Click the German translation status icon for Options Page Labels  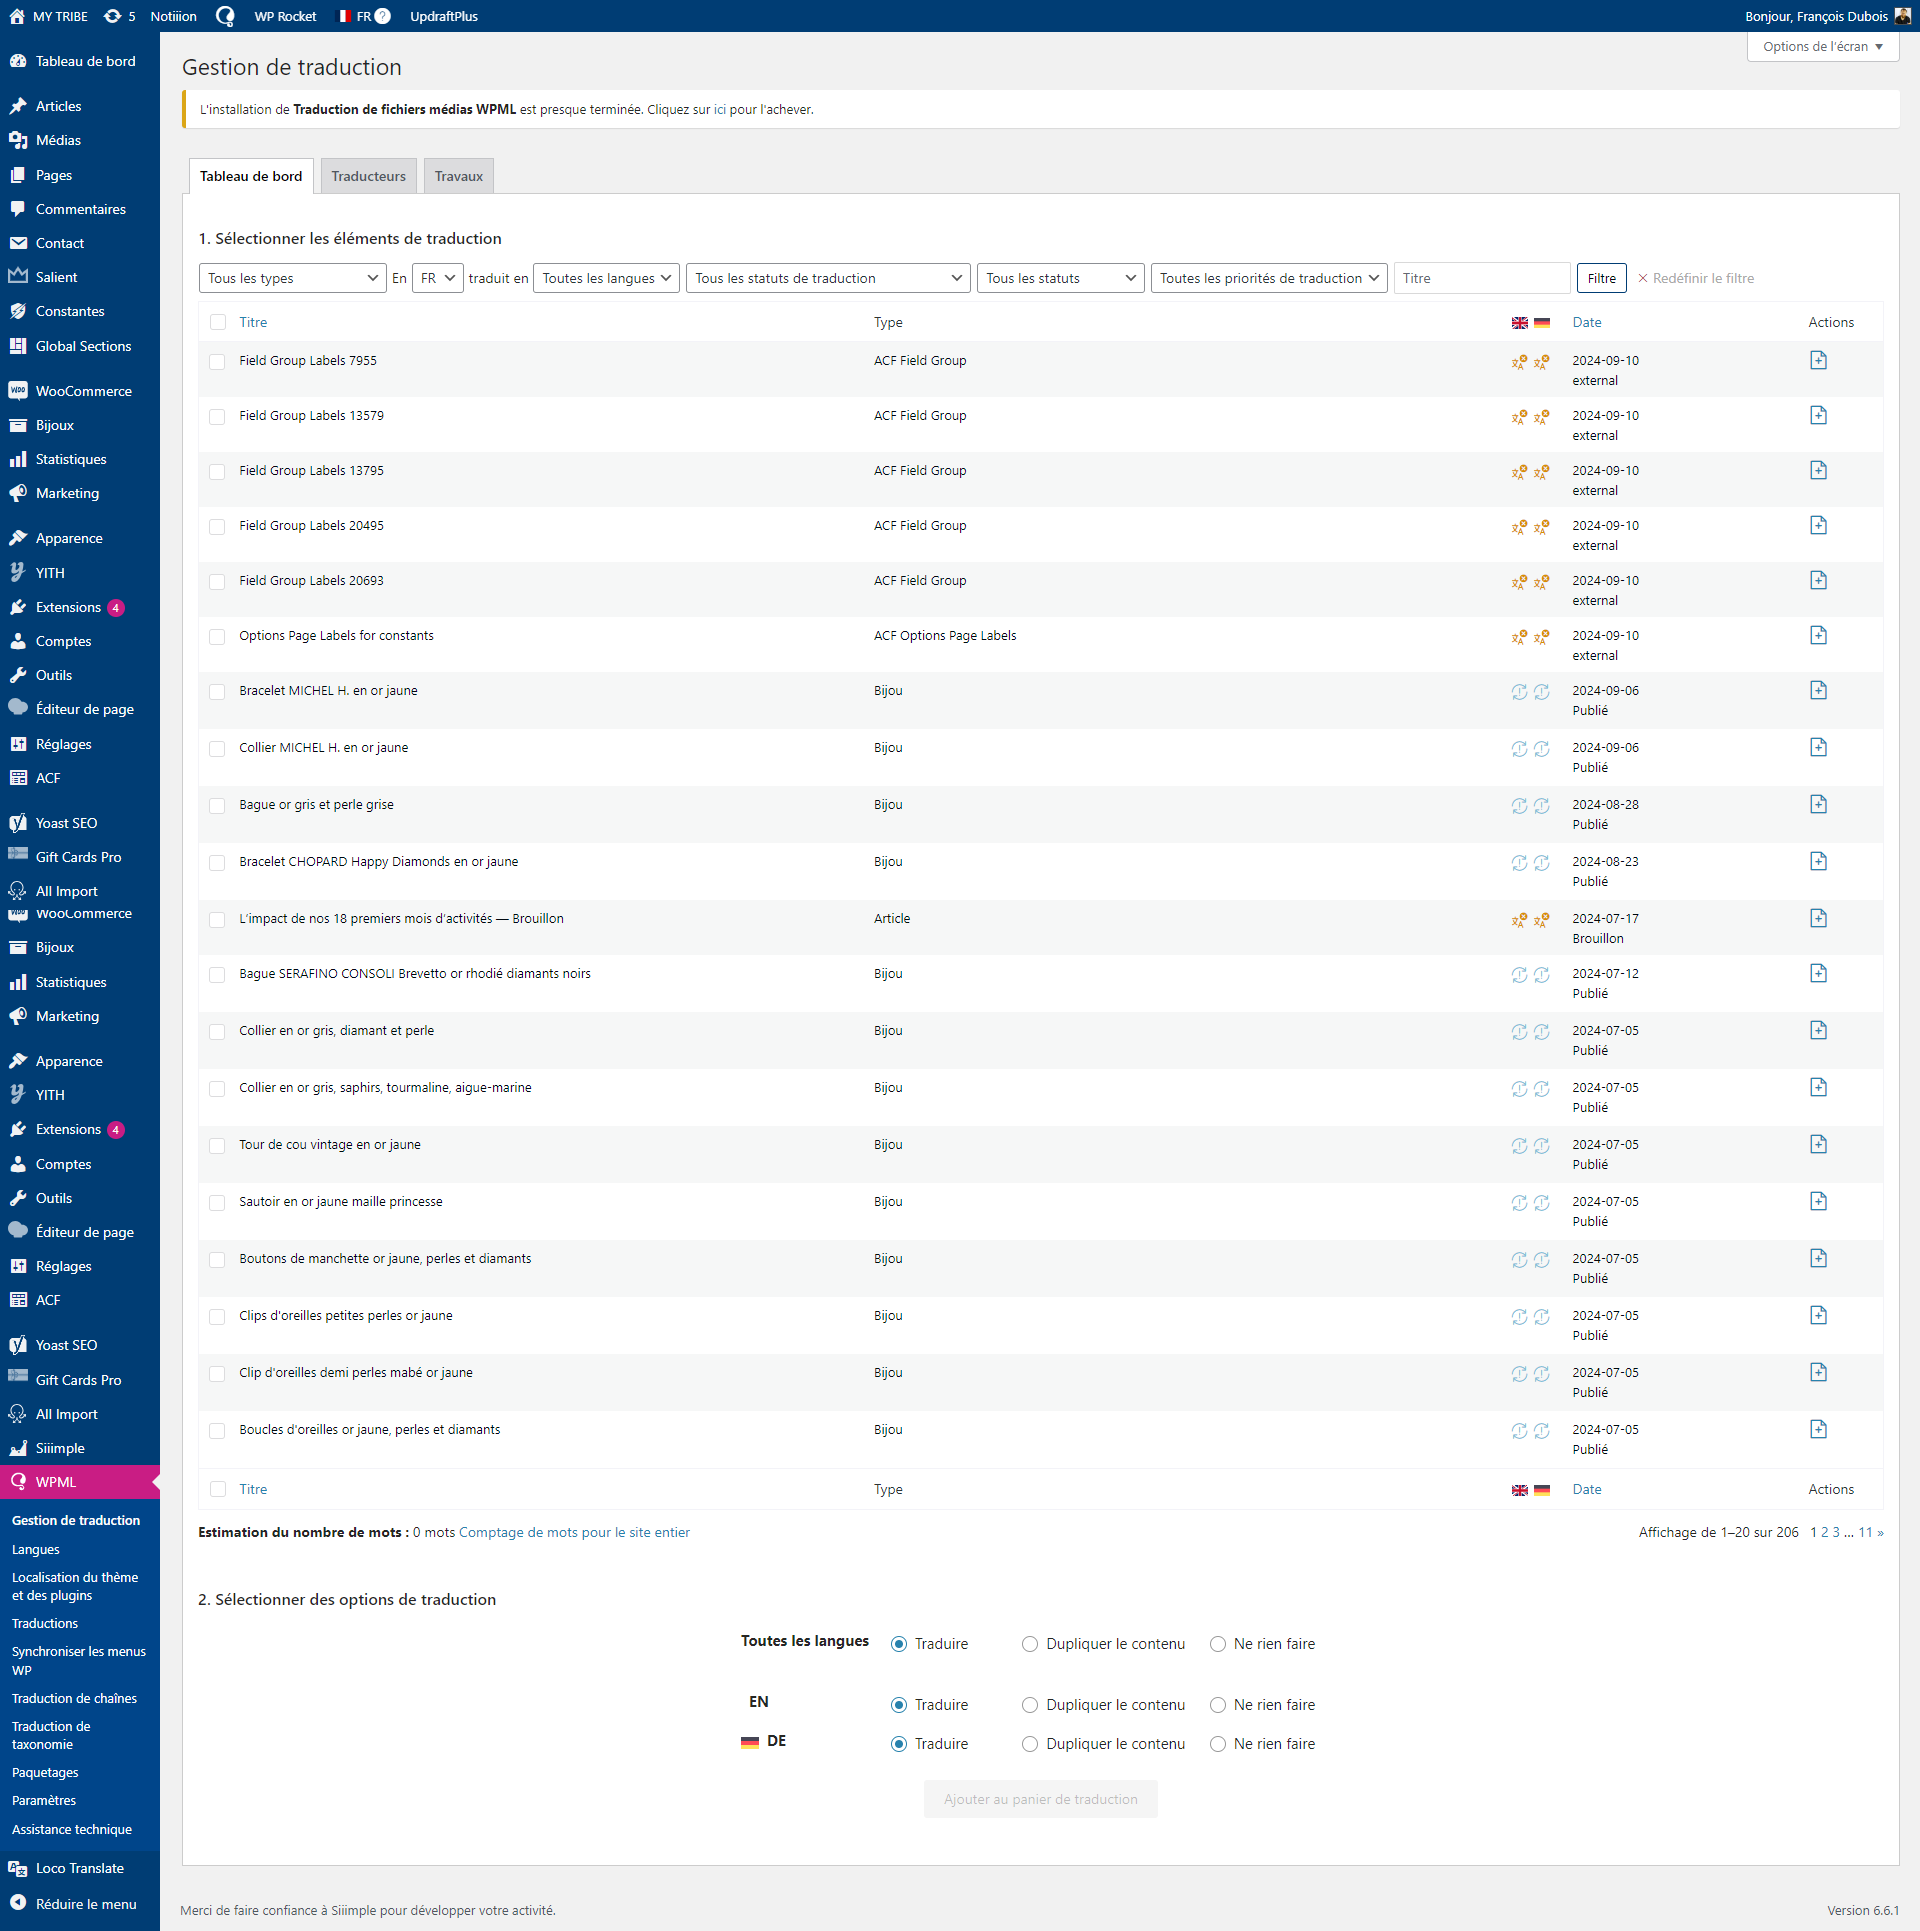pos(1542,637)
